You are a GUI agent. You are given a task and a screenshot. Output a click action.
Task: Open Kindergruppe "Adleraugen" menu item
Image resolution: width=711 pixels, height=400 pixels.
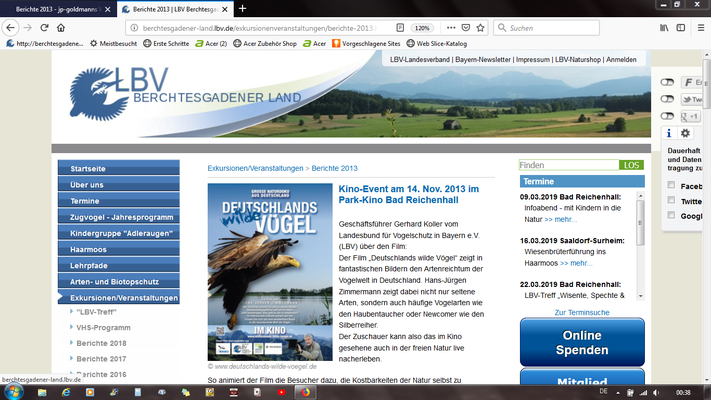click(119, 233)
